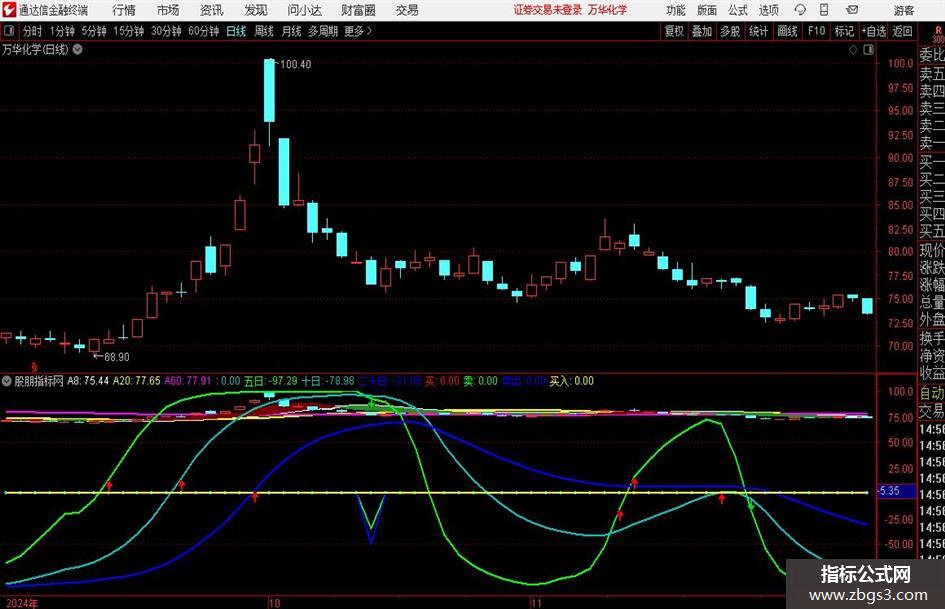Click the 万华化学 stock name in title bar
The width and height of the screenshot is (945, 609).
pyautogui.click(x=608, y=10)
